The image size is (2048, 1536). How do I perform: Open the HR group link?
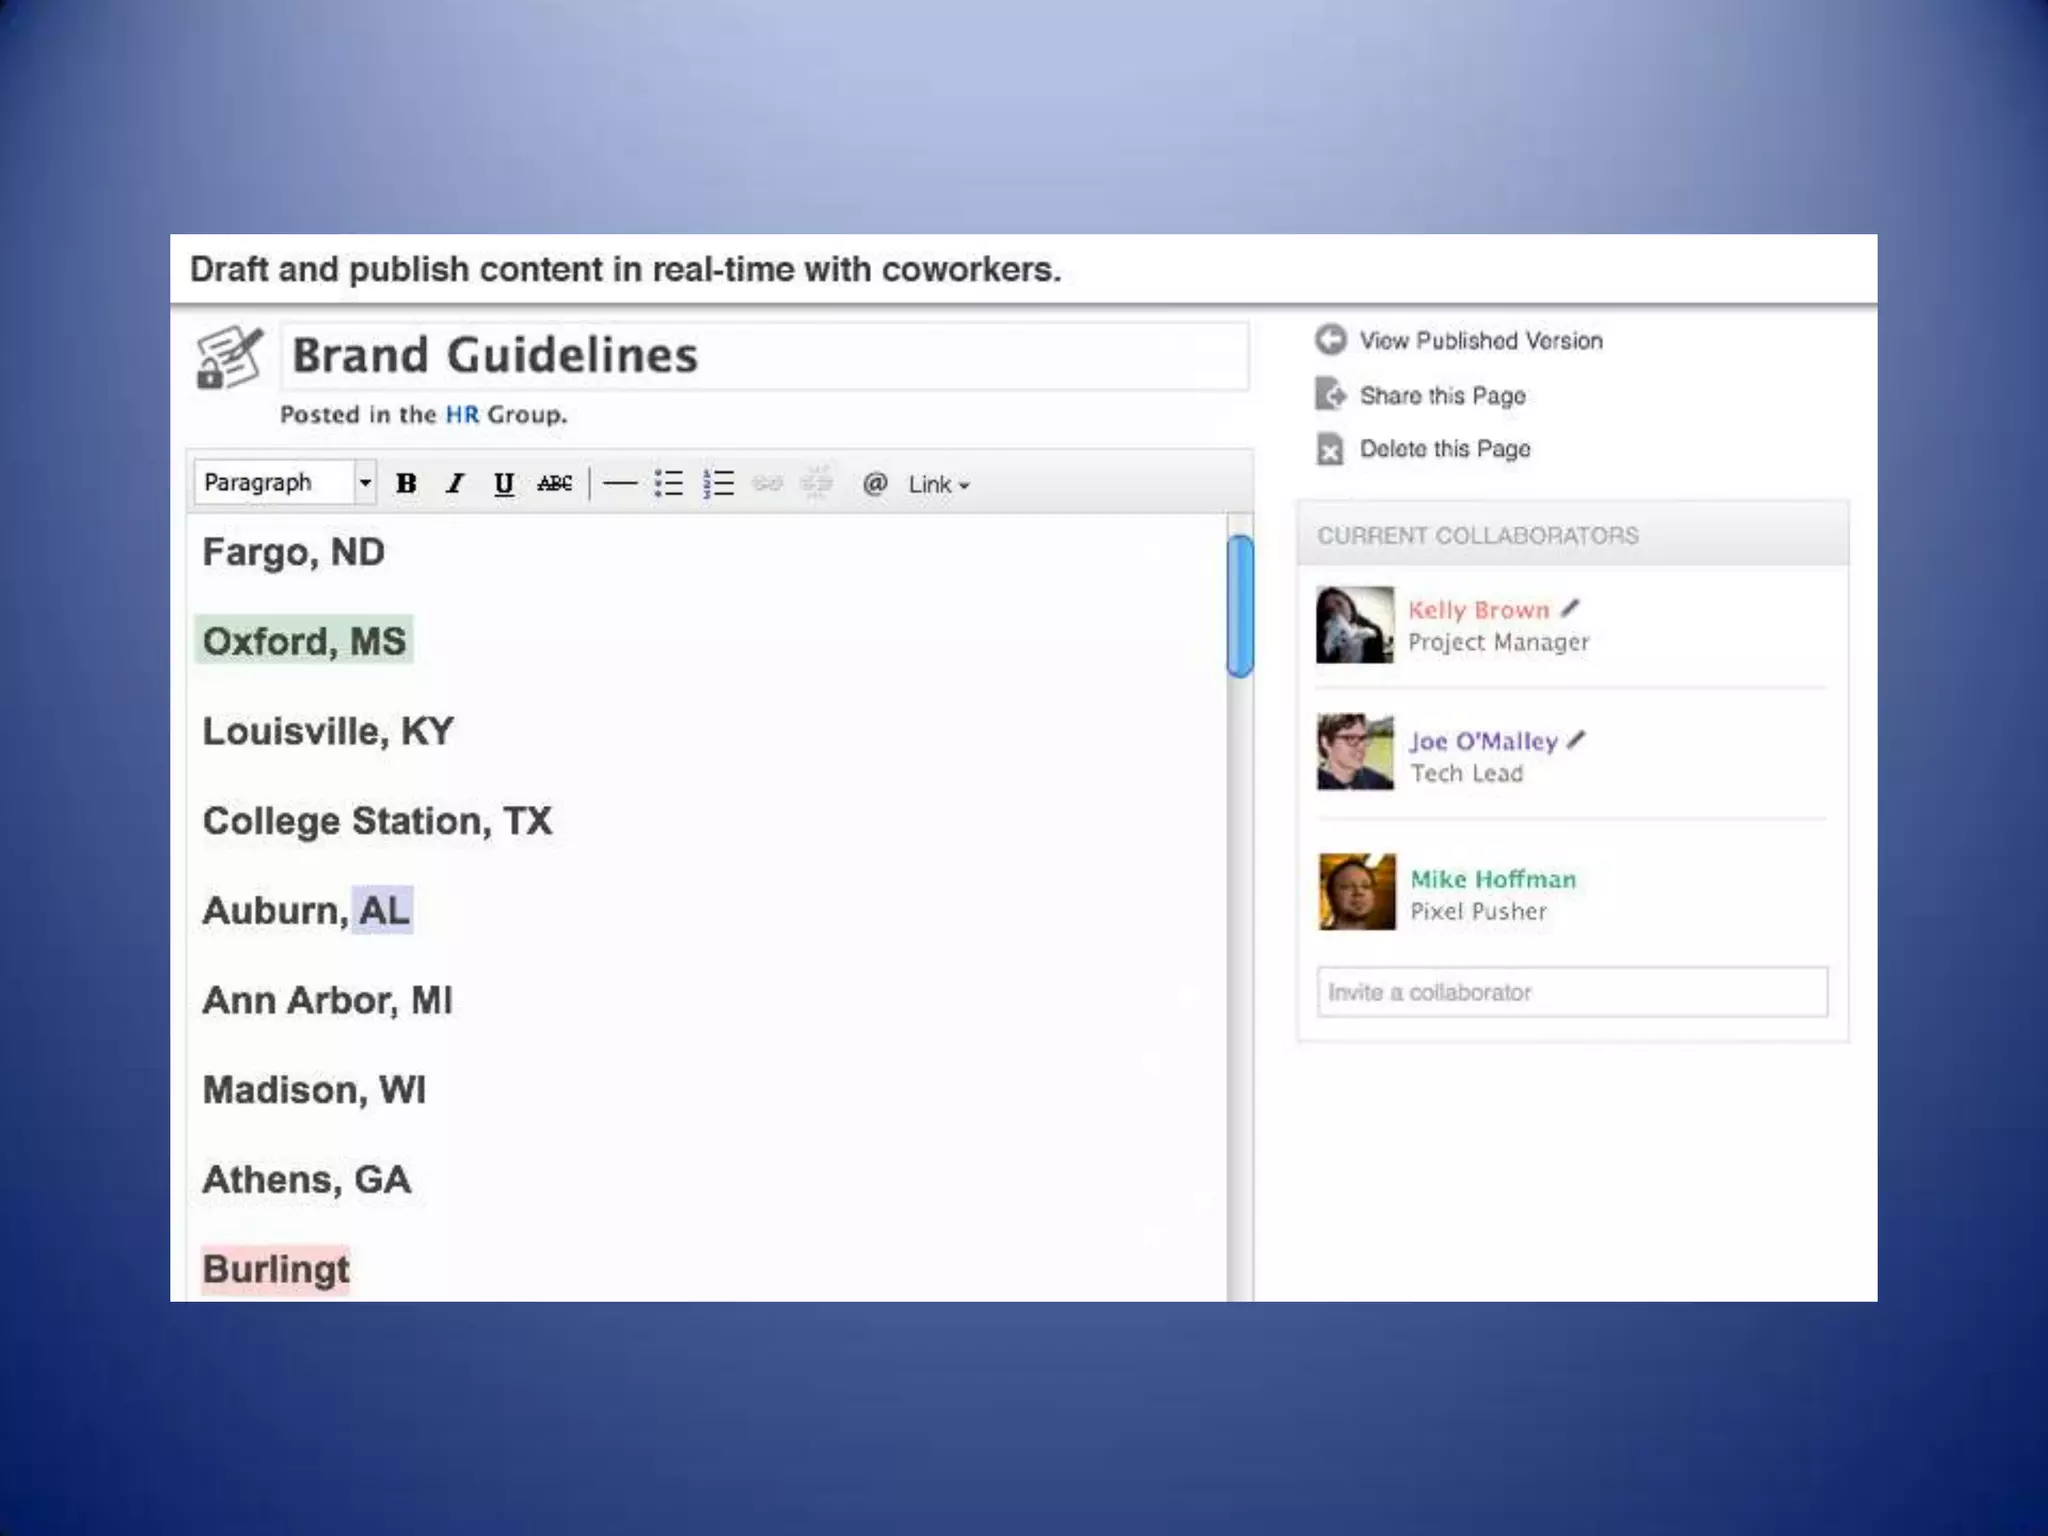click(x=462, y=414)
